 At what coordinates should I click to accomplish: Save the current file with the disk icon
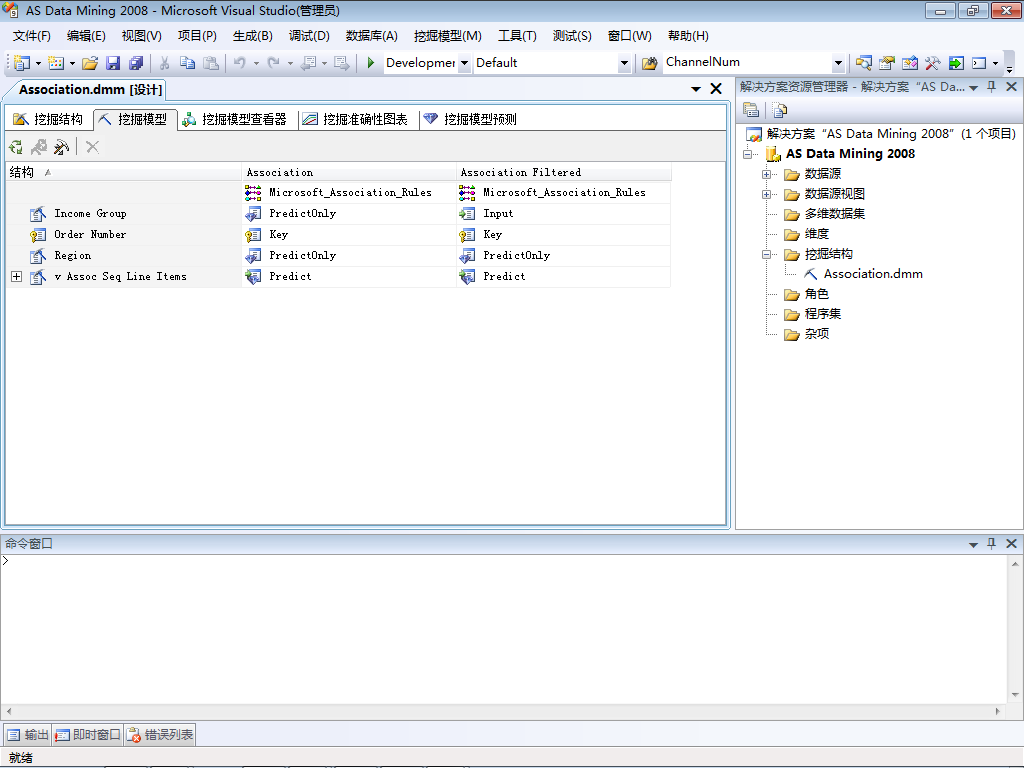113,63
